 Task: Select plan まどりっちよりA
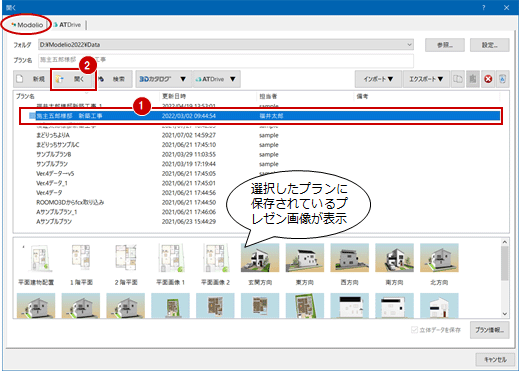[x=53, y=135]
